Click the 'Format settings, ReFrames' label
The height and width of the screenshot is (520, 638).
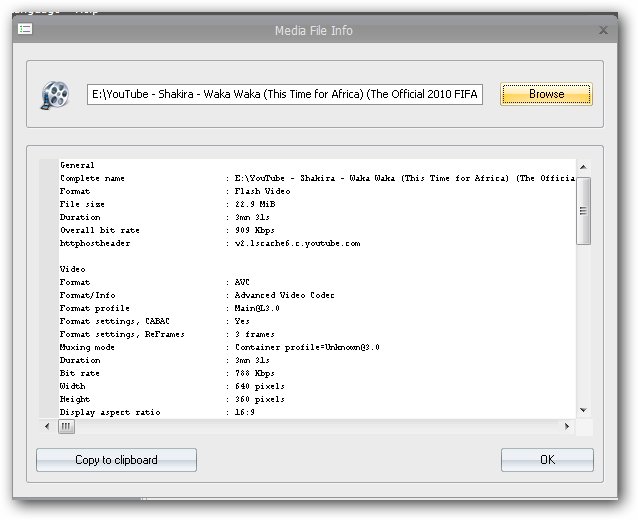click(x=122, y=334)
